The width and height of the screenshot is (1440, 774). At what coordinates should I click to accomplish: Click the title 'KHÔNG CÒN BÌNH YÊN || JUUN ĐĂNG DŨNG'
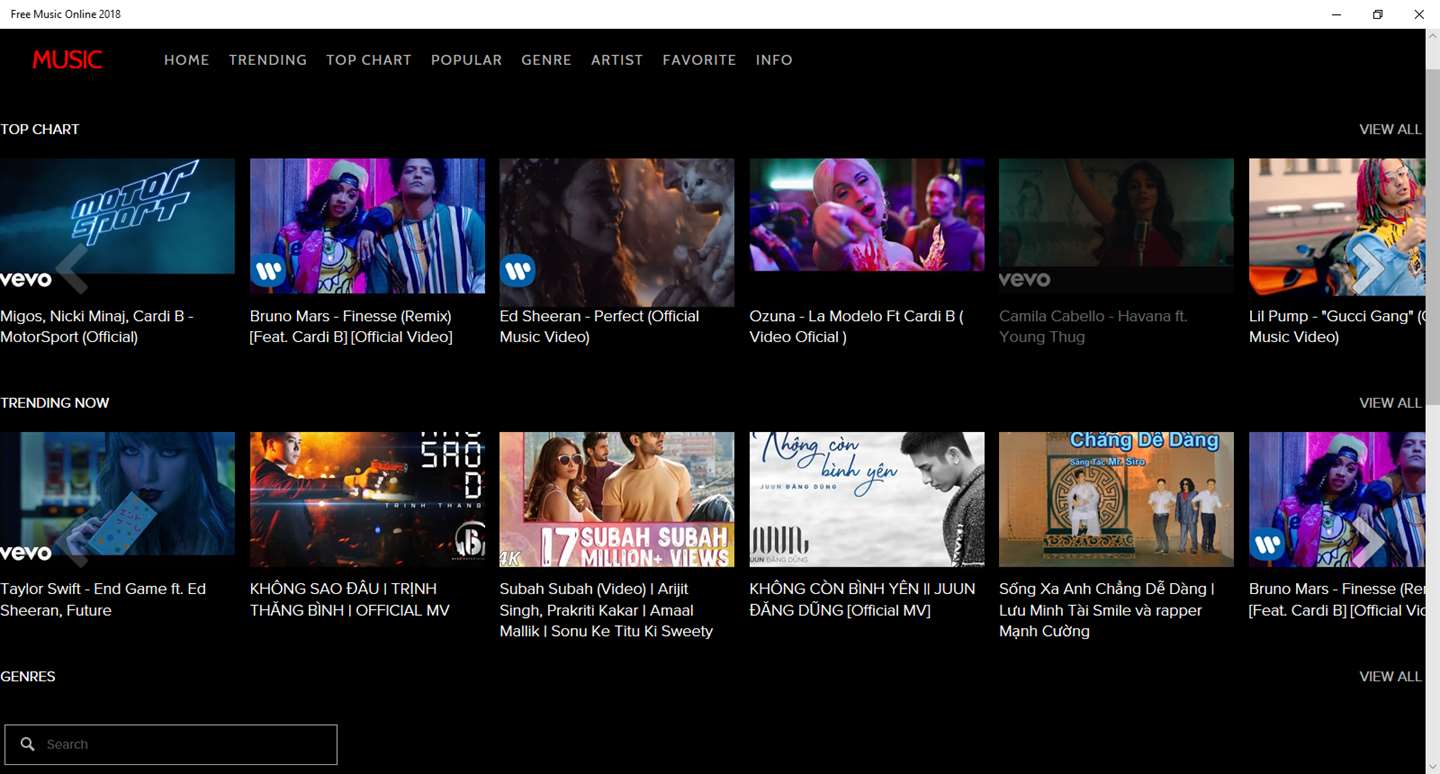(x=862, y=599)
